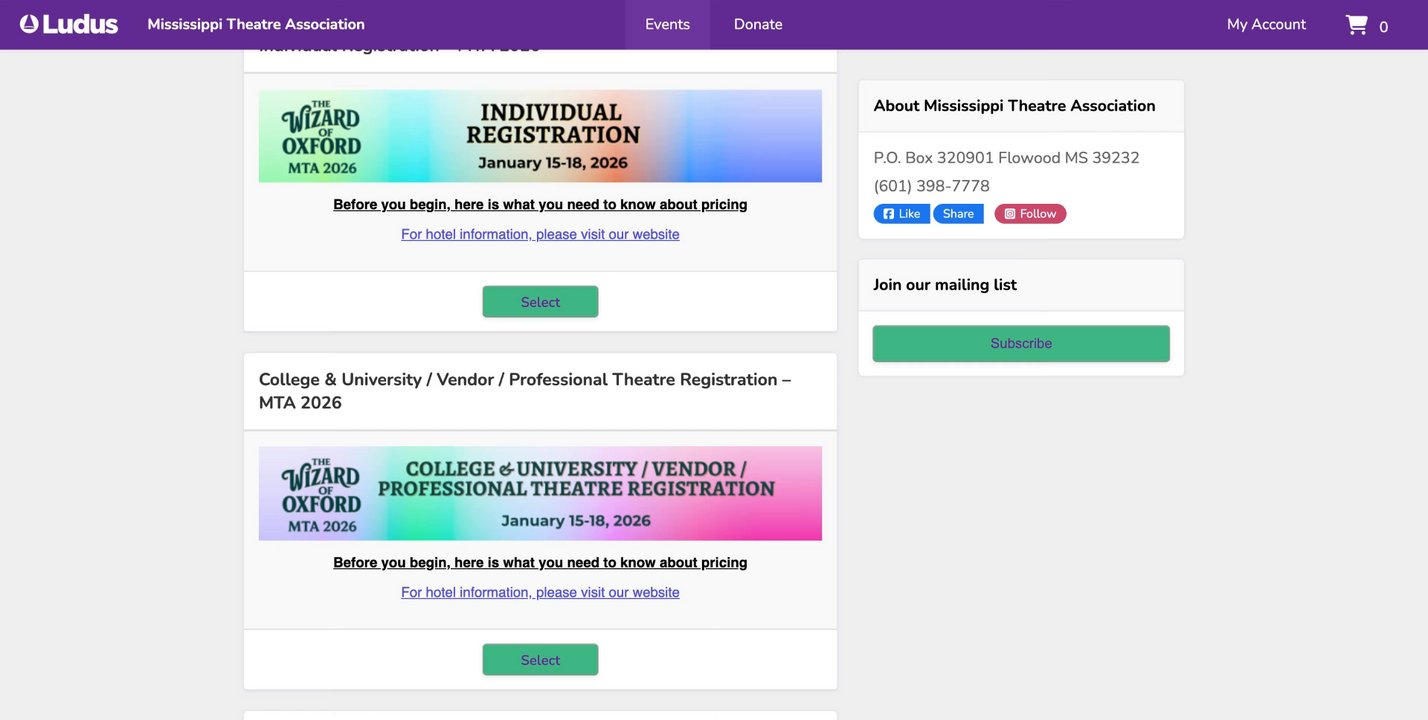Image resolution: width=1428 pixels, height=720 pixels.
Task: Click the Instagram Follow button
Action: point(1030,214)
